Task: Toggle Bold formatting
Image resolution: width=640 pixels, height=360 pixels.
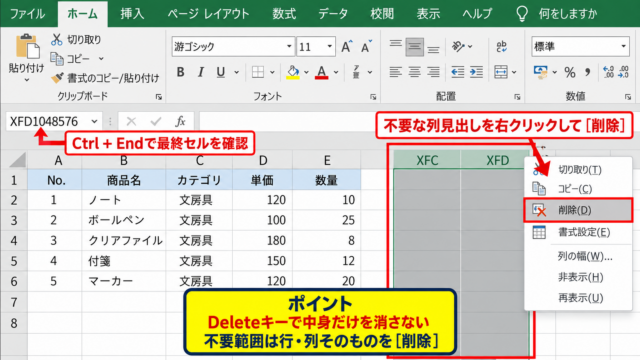Action: [x=180, y=72]
